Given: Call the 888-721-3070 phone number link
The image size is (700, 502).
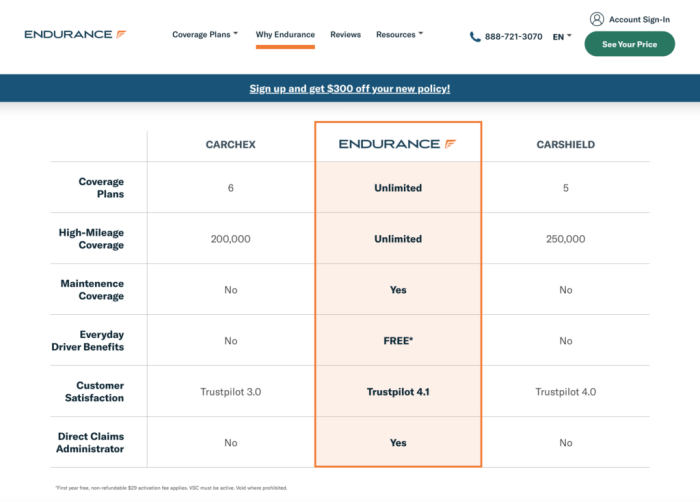Looking at the screenshot, I should (513, 37).
